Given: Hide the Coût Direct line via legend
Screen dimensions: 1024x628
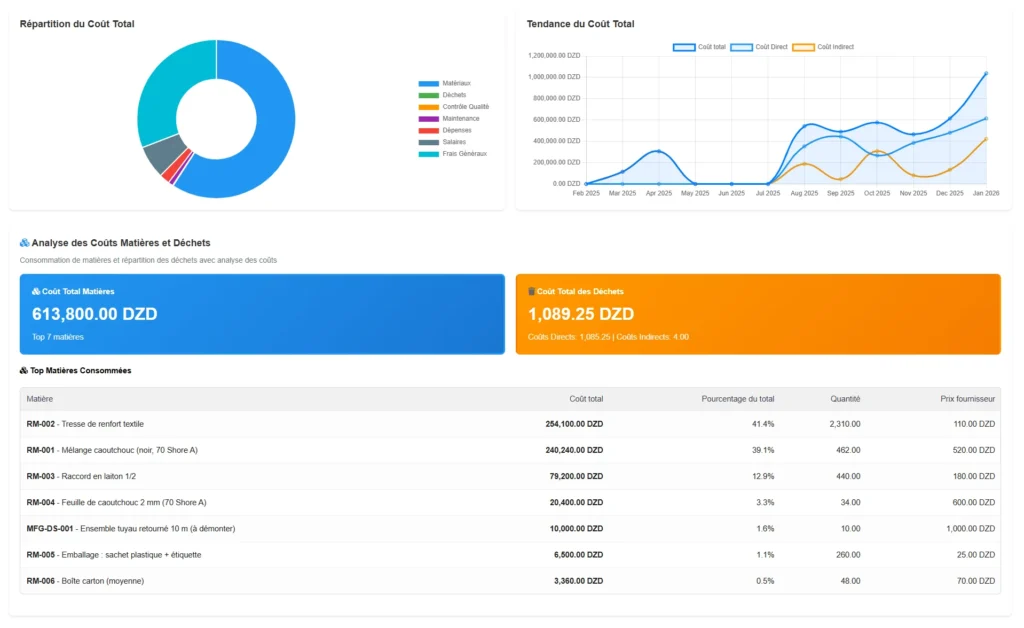Looking at the screenshot, I should pos(759,47).
